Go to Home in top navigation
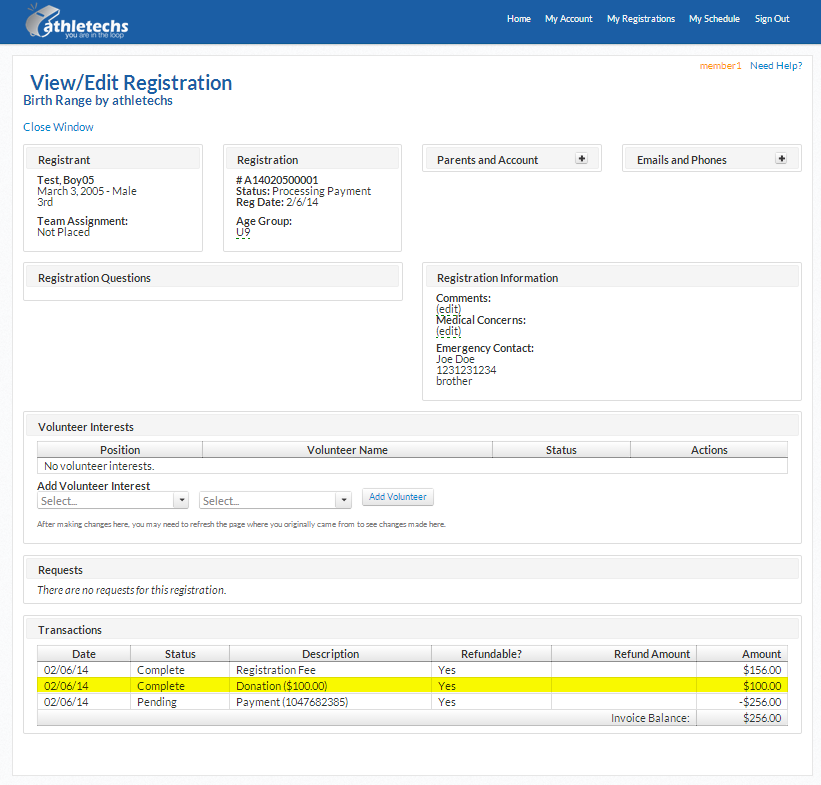 click(x=518, y=19)
